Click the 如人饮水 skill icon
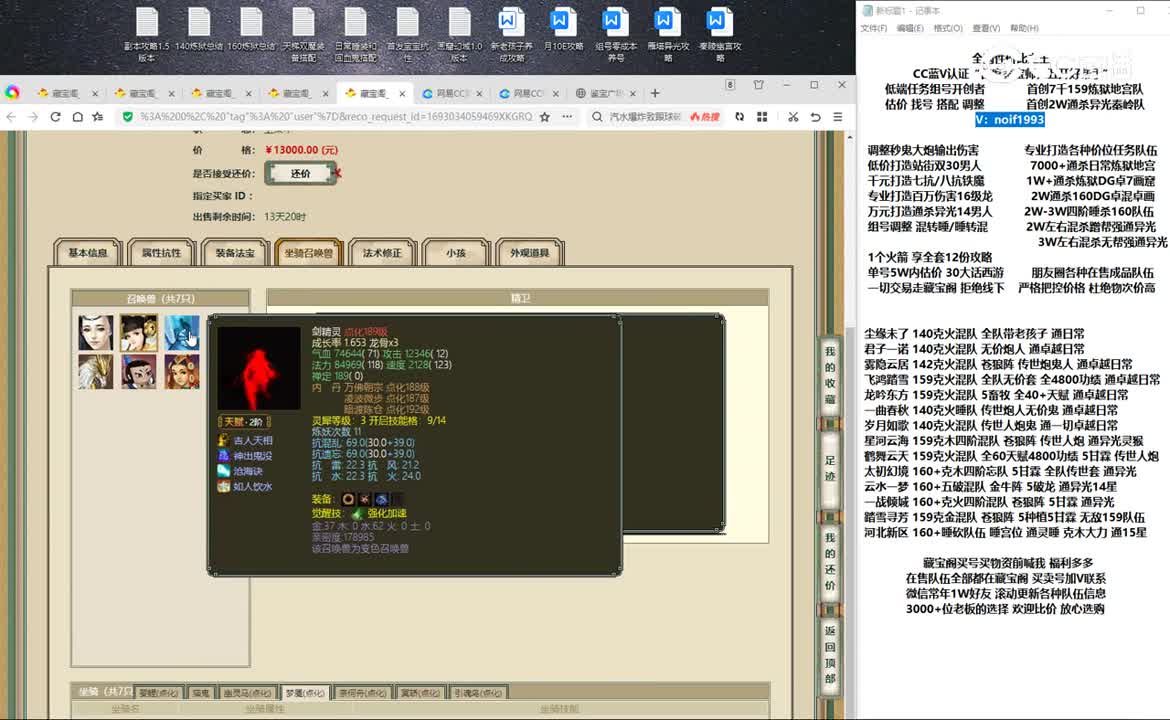The height and width of the screenshot is (720, 1170). (223, 486)
